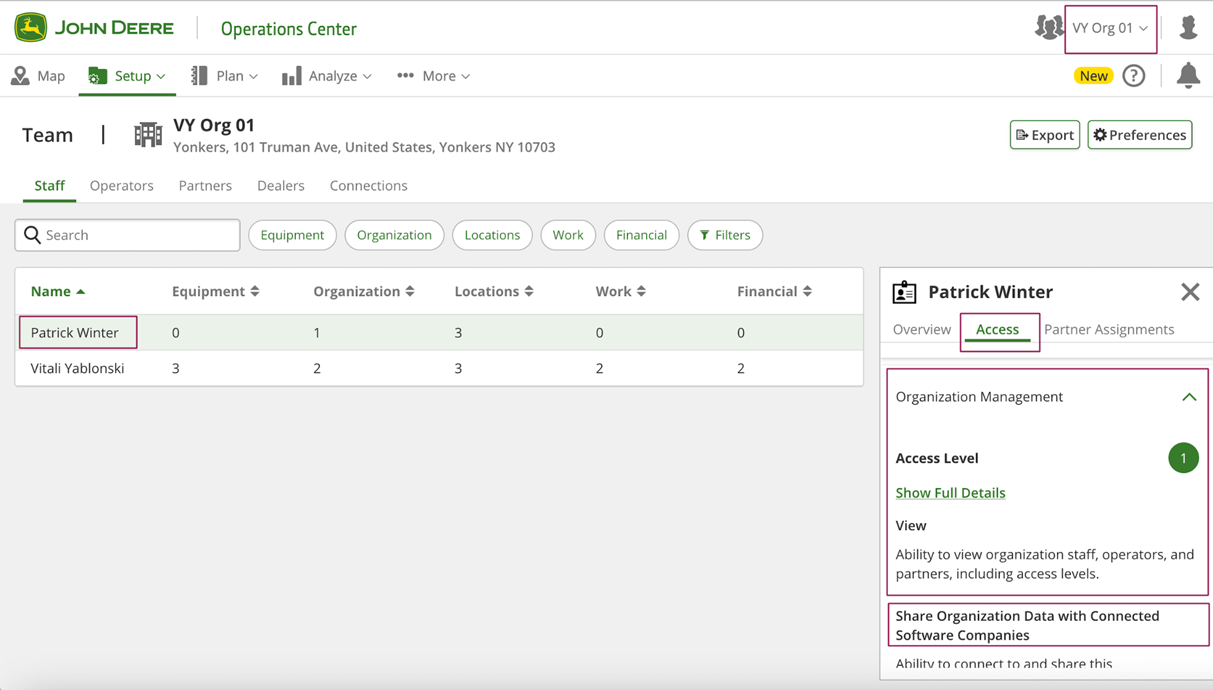The width and height of the screenshot is (1213, 690).
Task: Open the notifications bell icon
Action: tap(1188, 76)
